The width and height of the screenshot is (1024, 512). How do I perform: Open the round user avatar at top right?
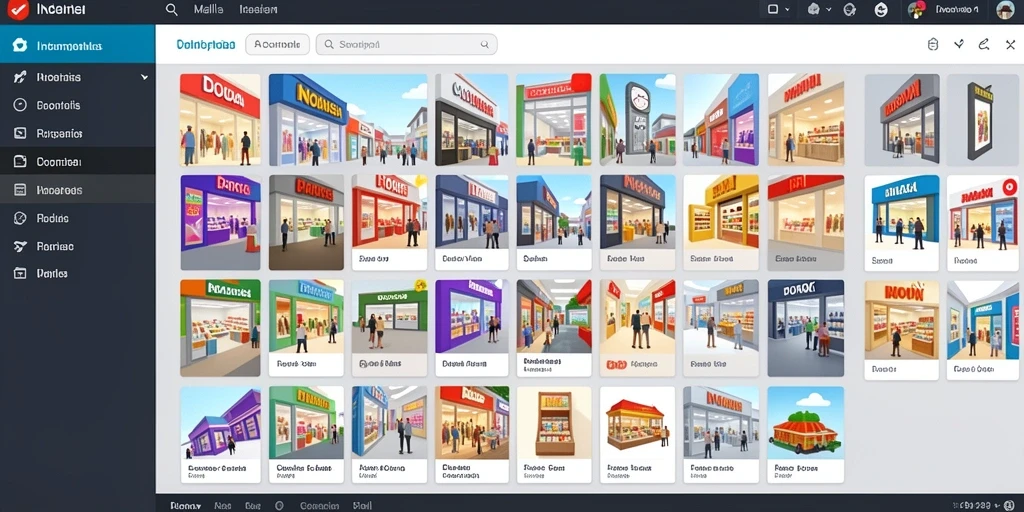(1006, 10)
